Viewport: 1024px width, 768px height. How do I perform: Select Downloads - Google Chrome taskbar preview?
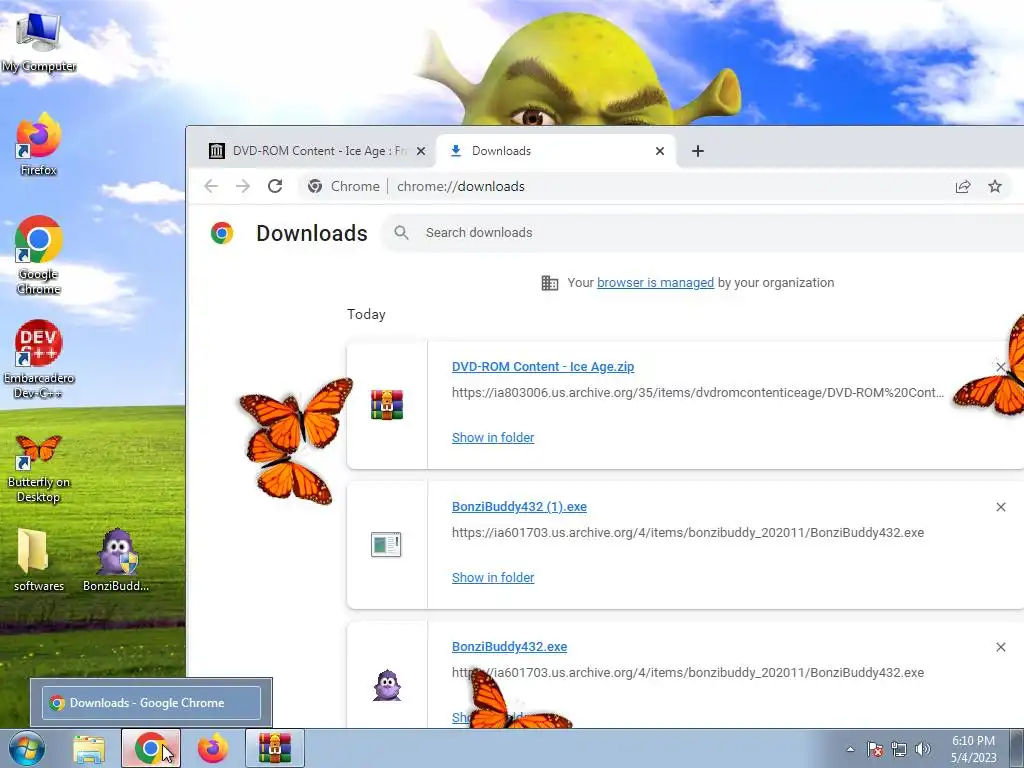pos(152,703)
